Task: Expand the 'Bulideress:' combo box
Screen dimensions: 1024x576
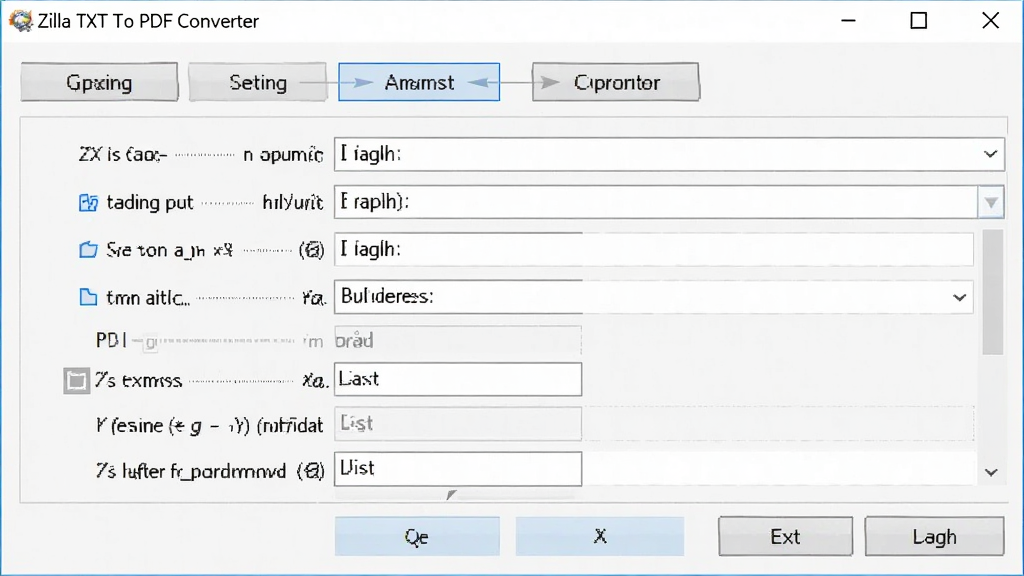Action: coord(959,298)
